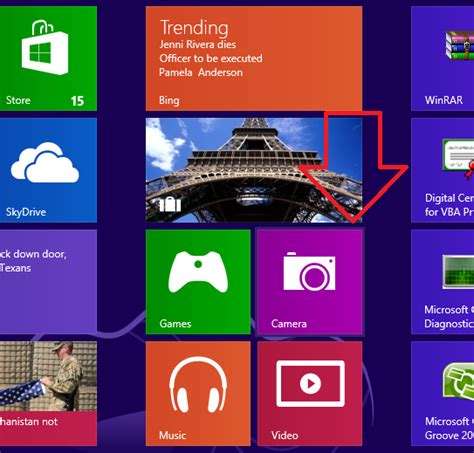Open Microsoft Diagnostics tile
Viewport: 474px width, 453px height.
click(443, 282)
